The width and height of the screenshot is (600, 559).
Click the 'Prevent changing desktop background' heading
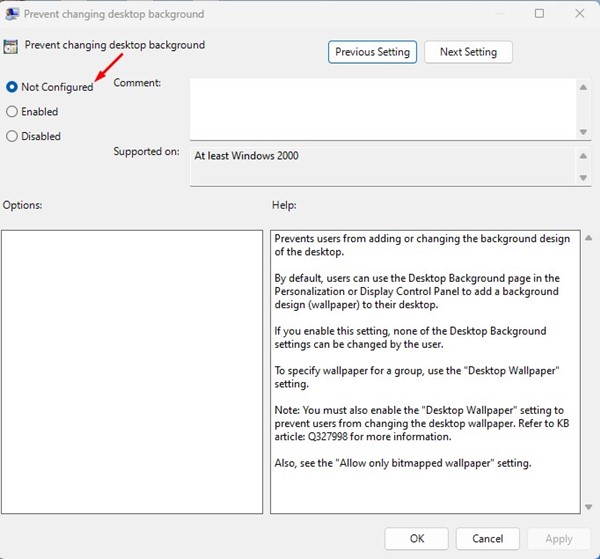pos(115,45)
